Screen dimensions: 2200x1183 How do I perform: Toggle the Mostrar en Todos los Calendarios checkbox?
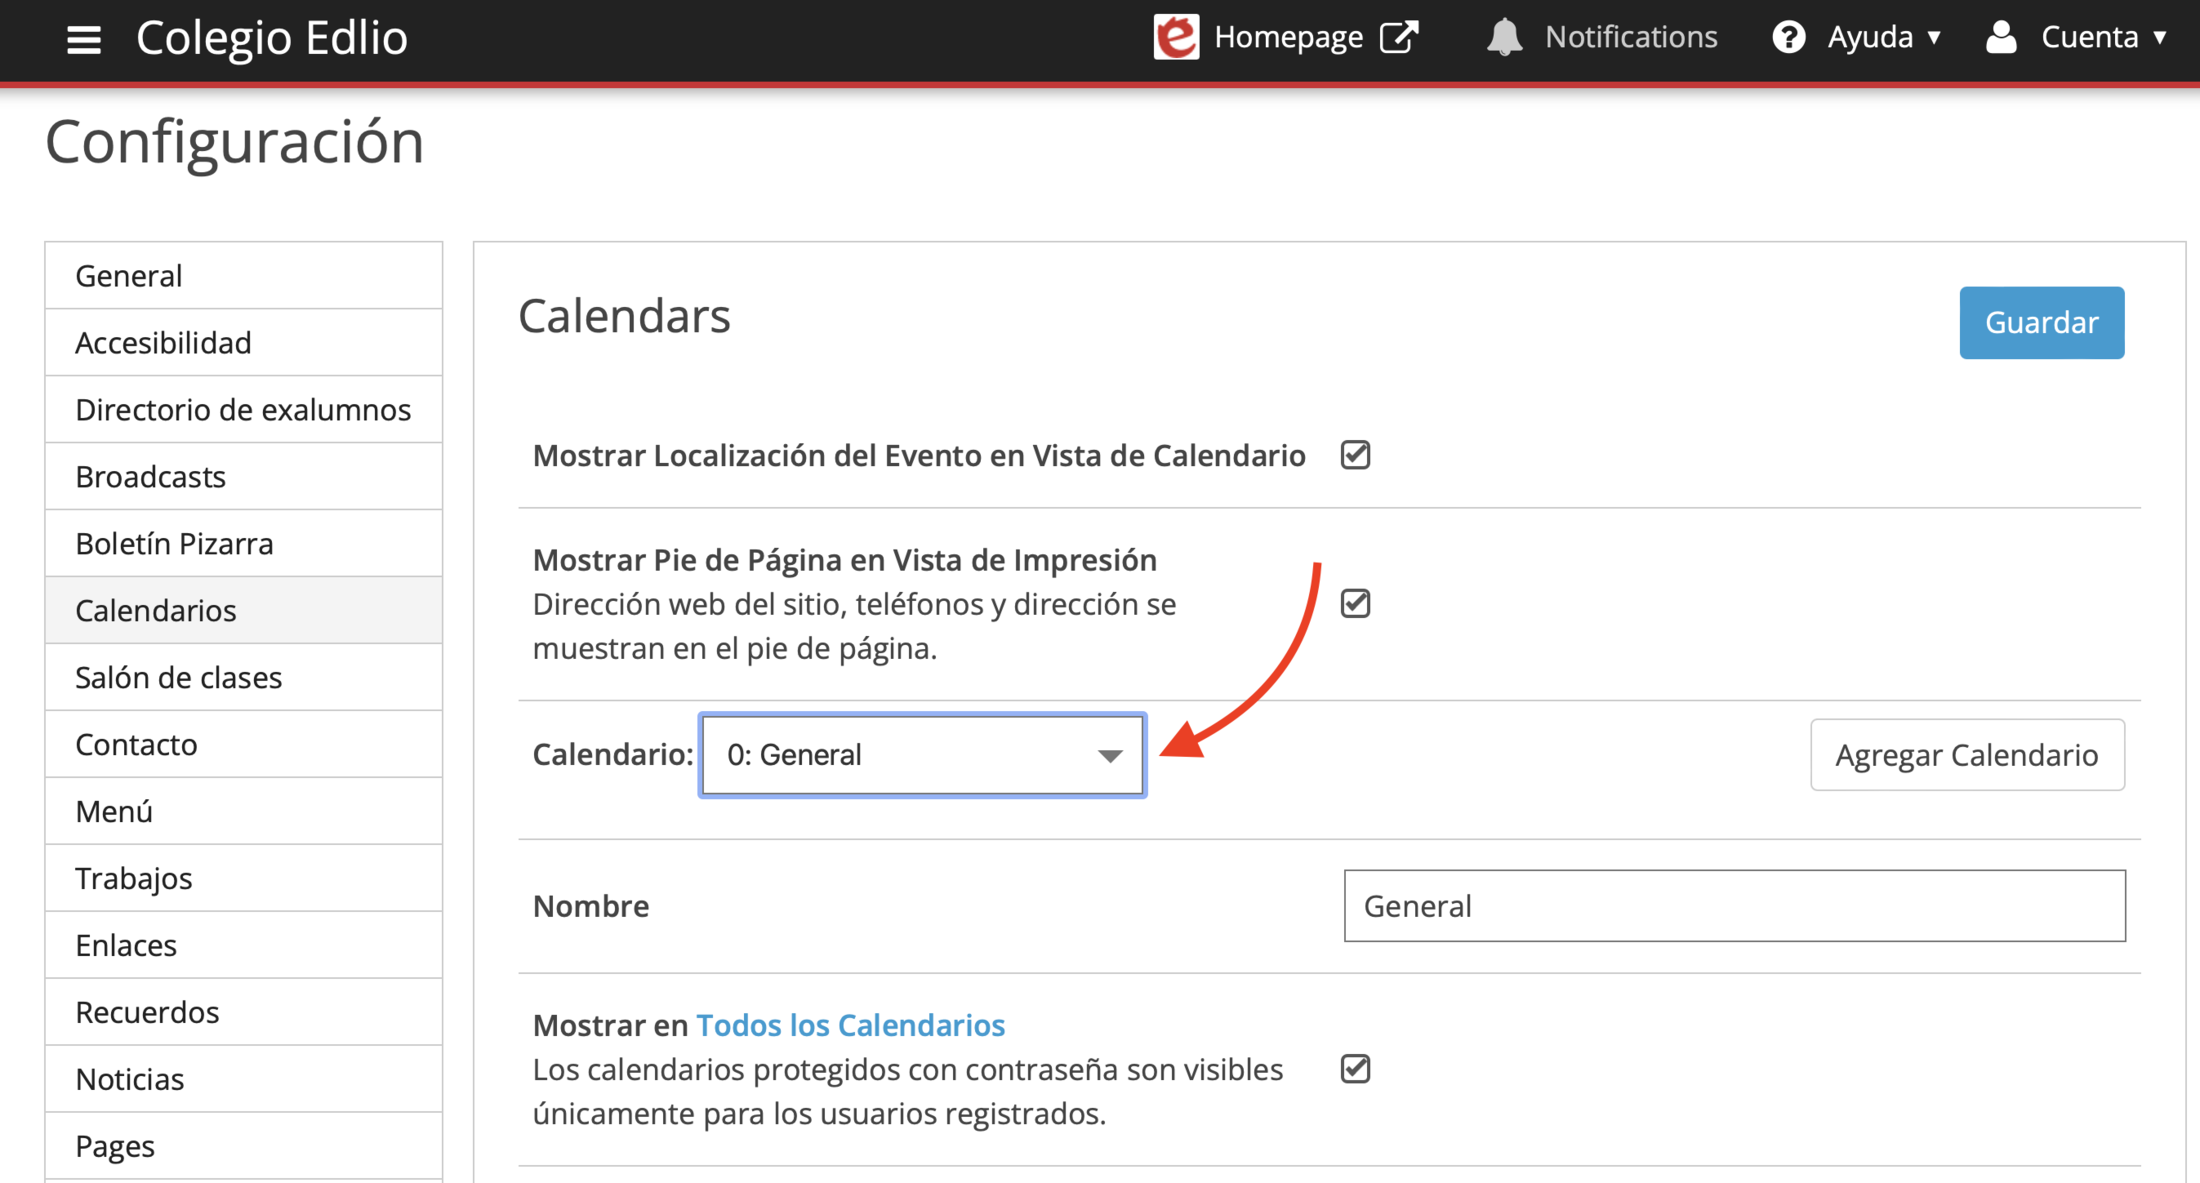pos(1355,1069)
